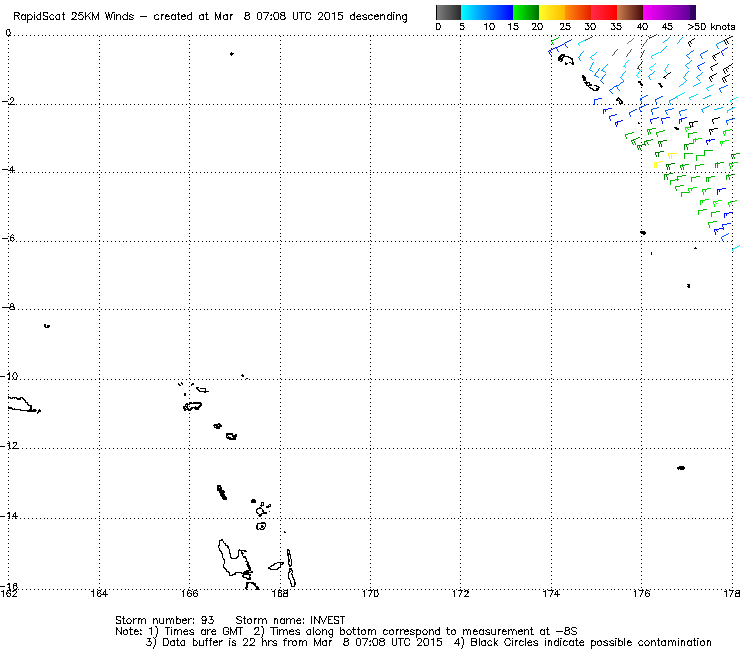Viewport: 740px width, 650px height.
Task: Click 'Storm number: 93' text
Action: coord(165,620)
